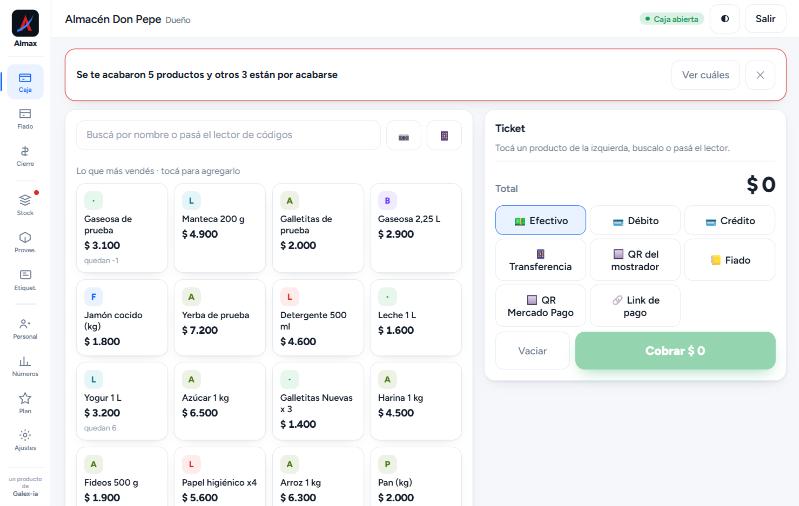This screenshot has height=506, width=799.
Task: Select Crédito payment method
Action: 730,220
